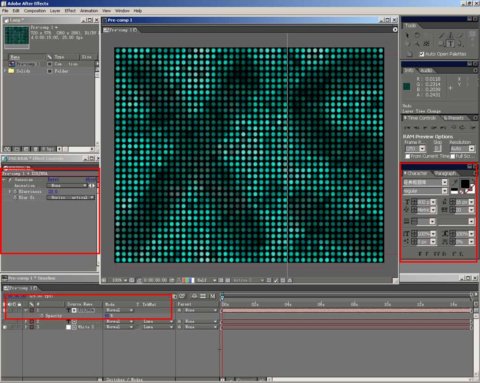Click the RAM Preview button in Time Controls
The height and width of the screenshot is (383, 480).
[x=473, y=128]
